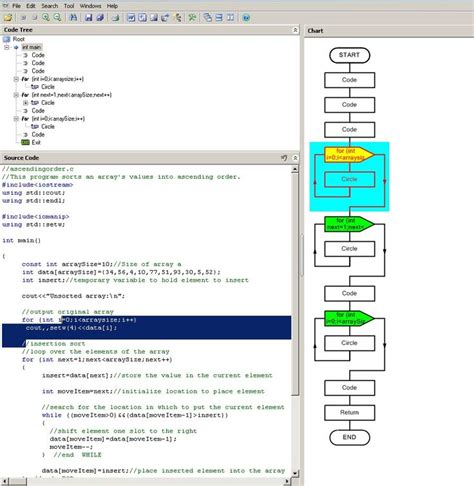
Task: Click the START node in the flowchart
Action: tap(349, 55)
